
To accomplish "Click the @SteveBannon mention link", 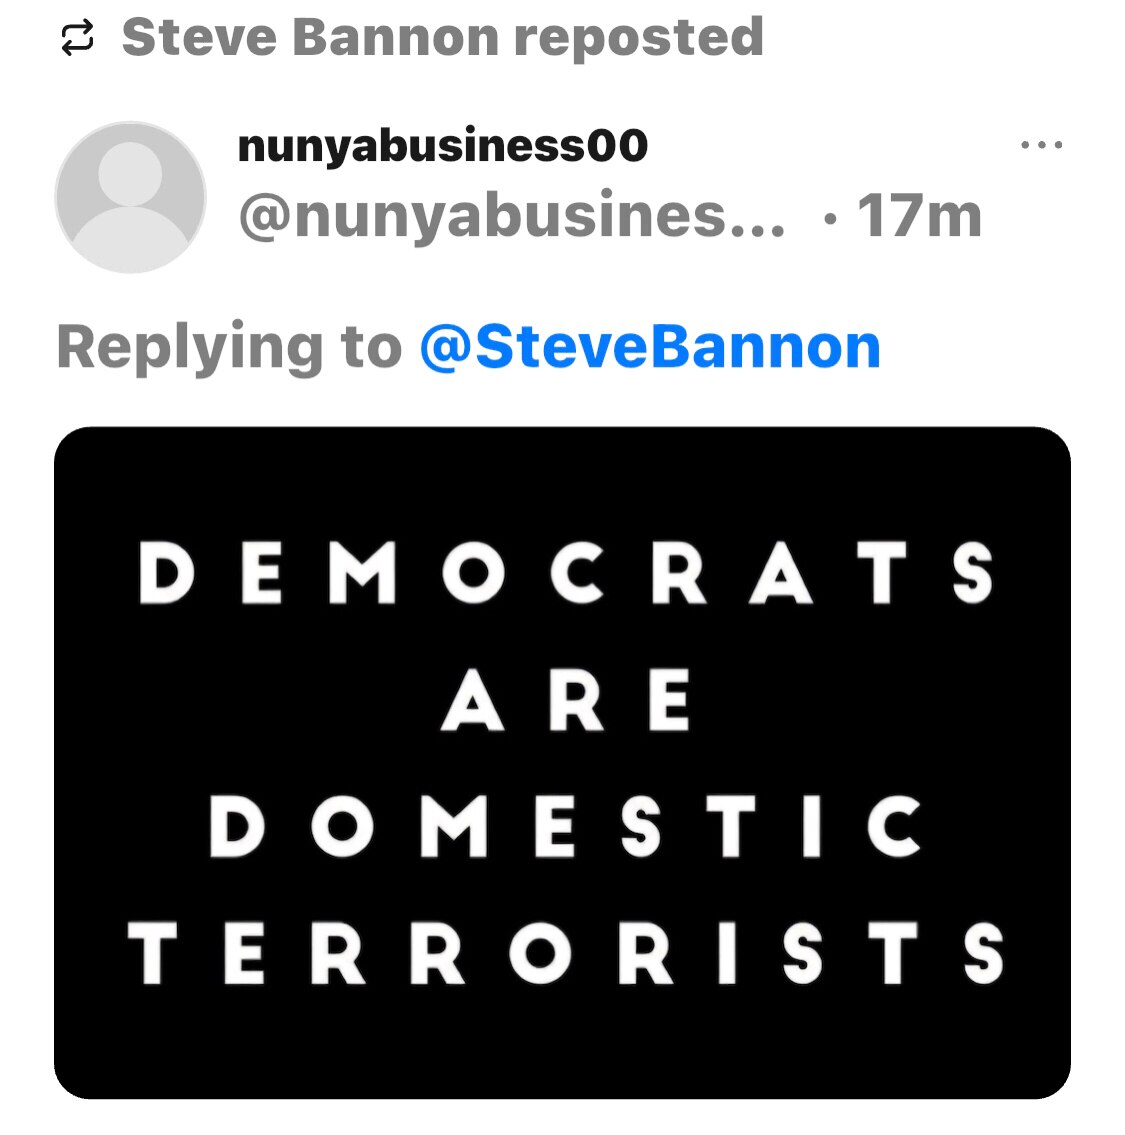I will click(650, 346).
